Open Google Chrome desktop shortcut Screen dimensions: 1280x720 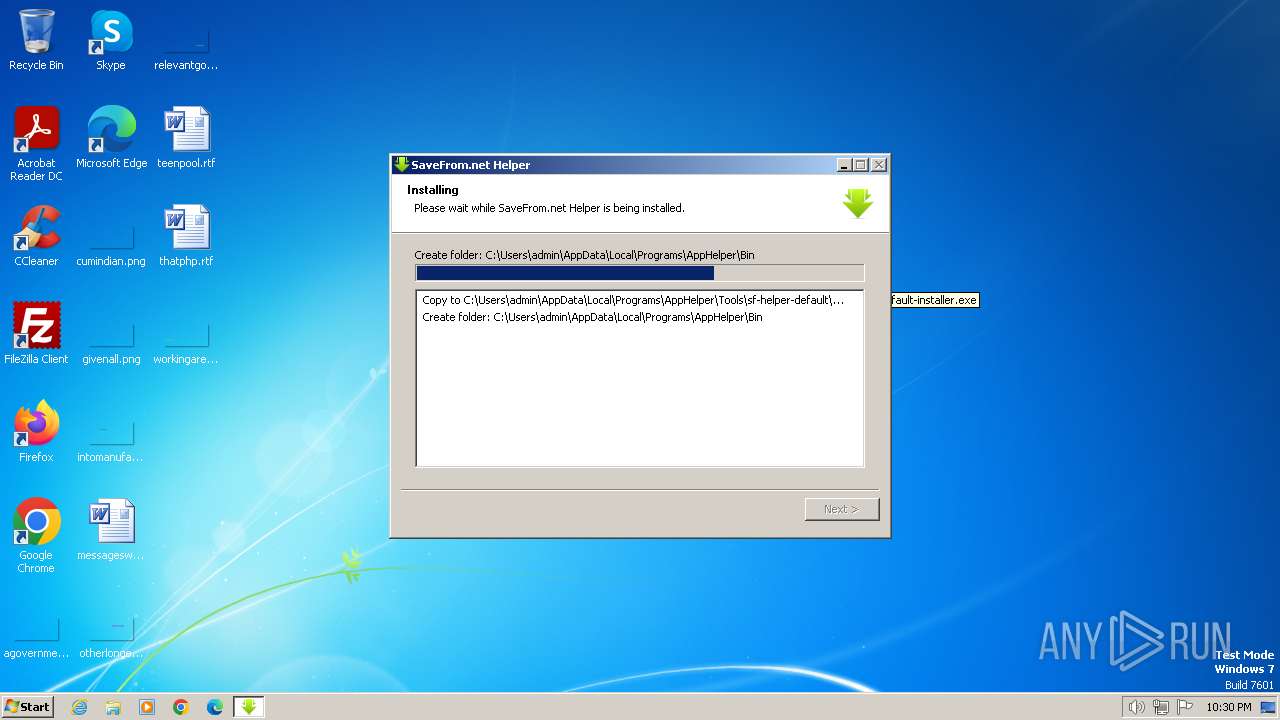pos(36,536)
